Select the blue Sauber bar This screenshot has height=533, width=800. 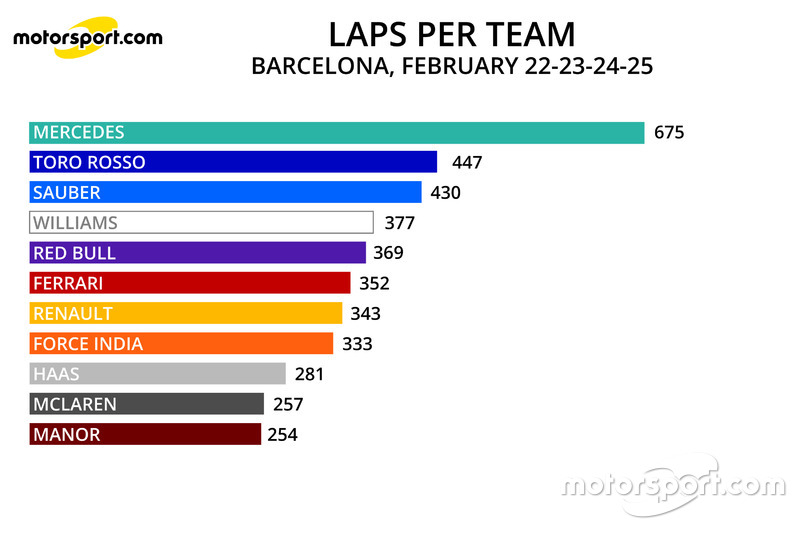226,192
